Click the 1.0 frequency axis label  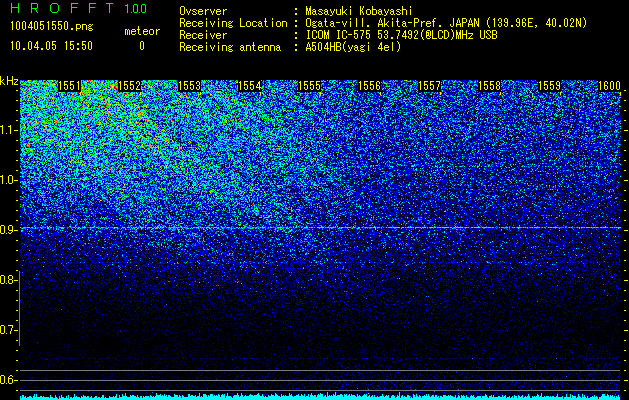click(x=9, y=181)
